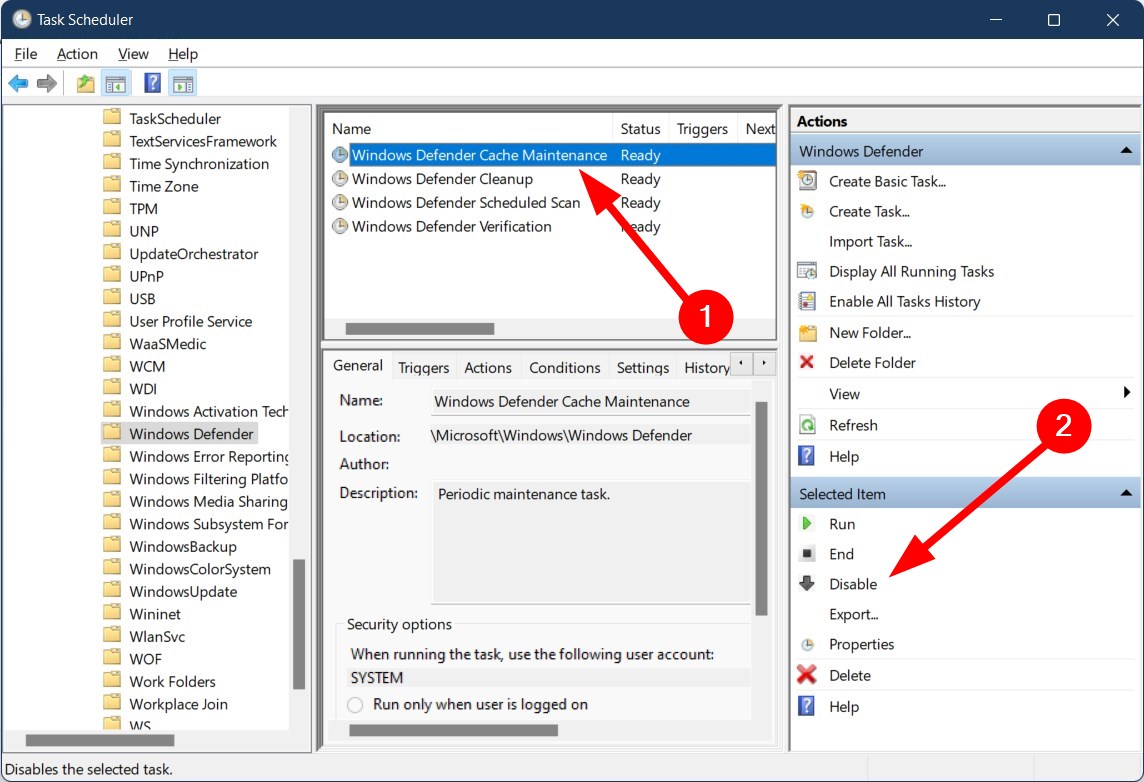This screenshot has height=782, width=1144.
Task: Click the Properties action label
Action: [862, 644]
